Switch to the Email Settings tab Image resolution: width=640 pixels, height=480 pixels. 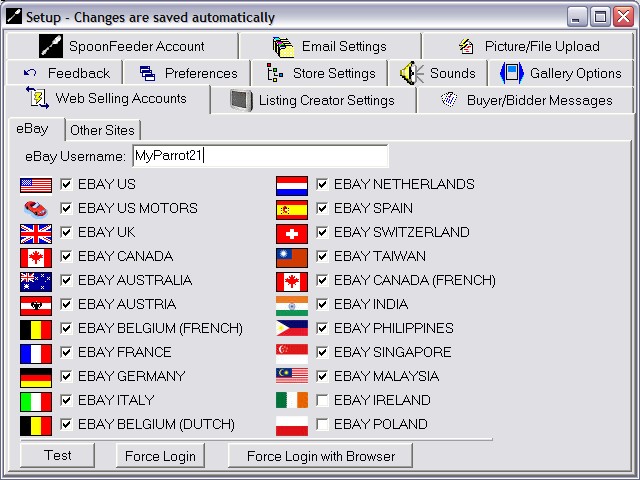click(330, 46)
